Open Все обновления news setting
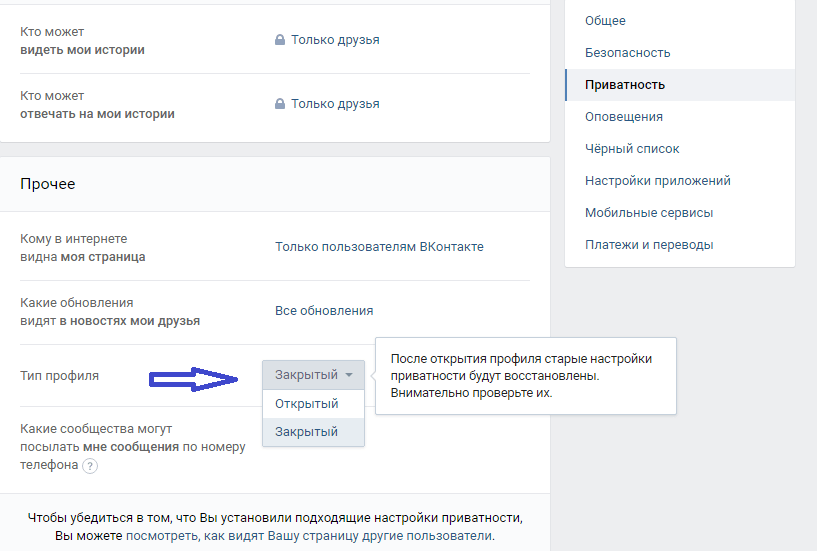The height and width of the screenshot is (551, 817). (324, 311)
